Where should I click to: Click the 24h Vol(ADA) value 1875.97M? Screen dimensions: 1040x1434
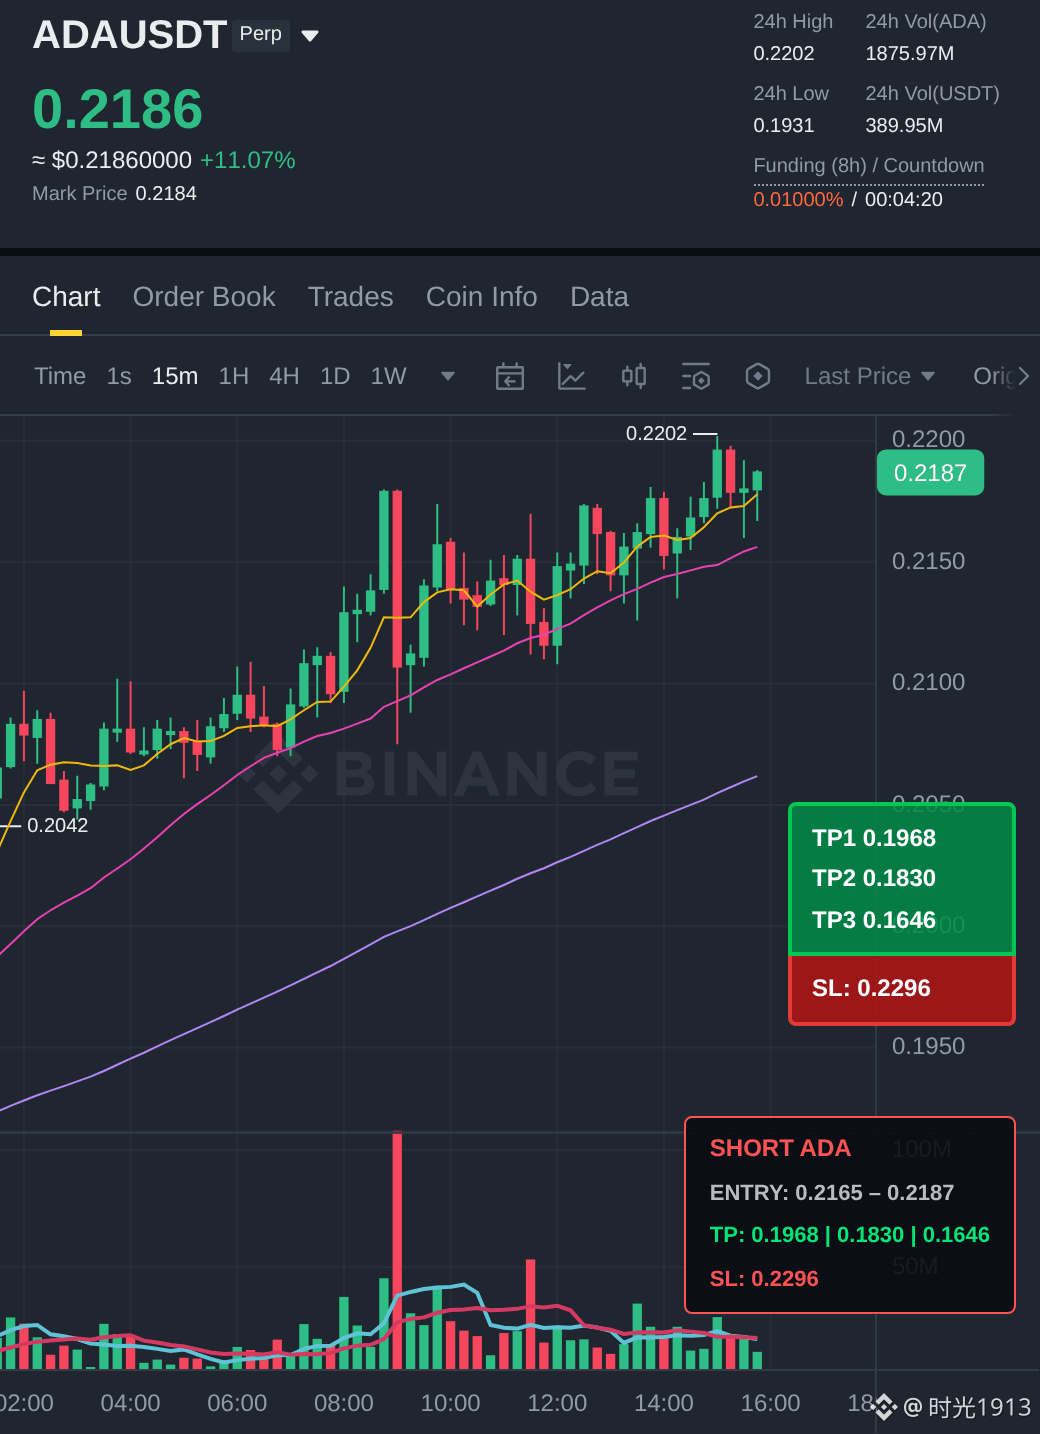[910, 54]
